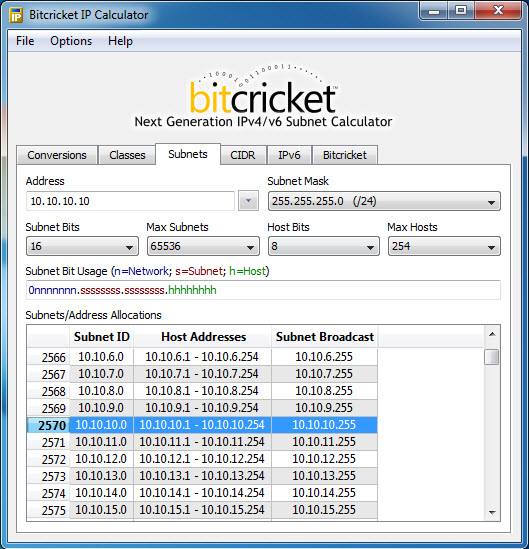Screen dimensions: 529x549
Task: Click broadcast cell 10.10.10.255
Action: pos(324,425)
